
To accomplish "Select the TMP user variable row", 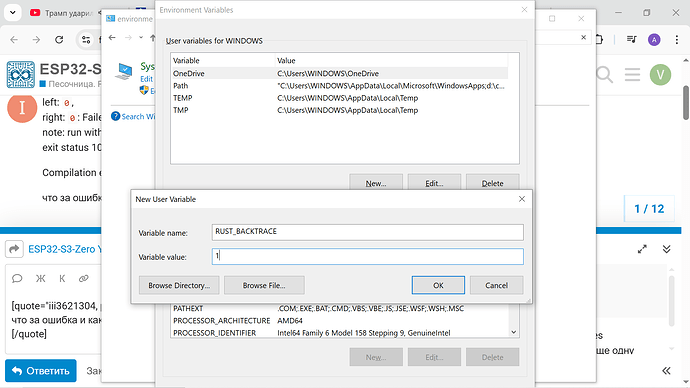I will point(339,110).
